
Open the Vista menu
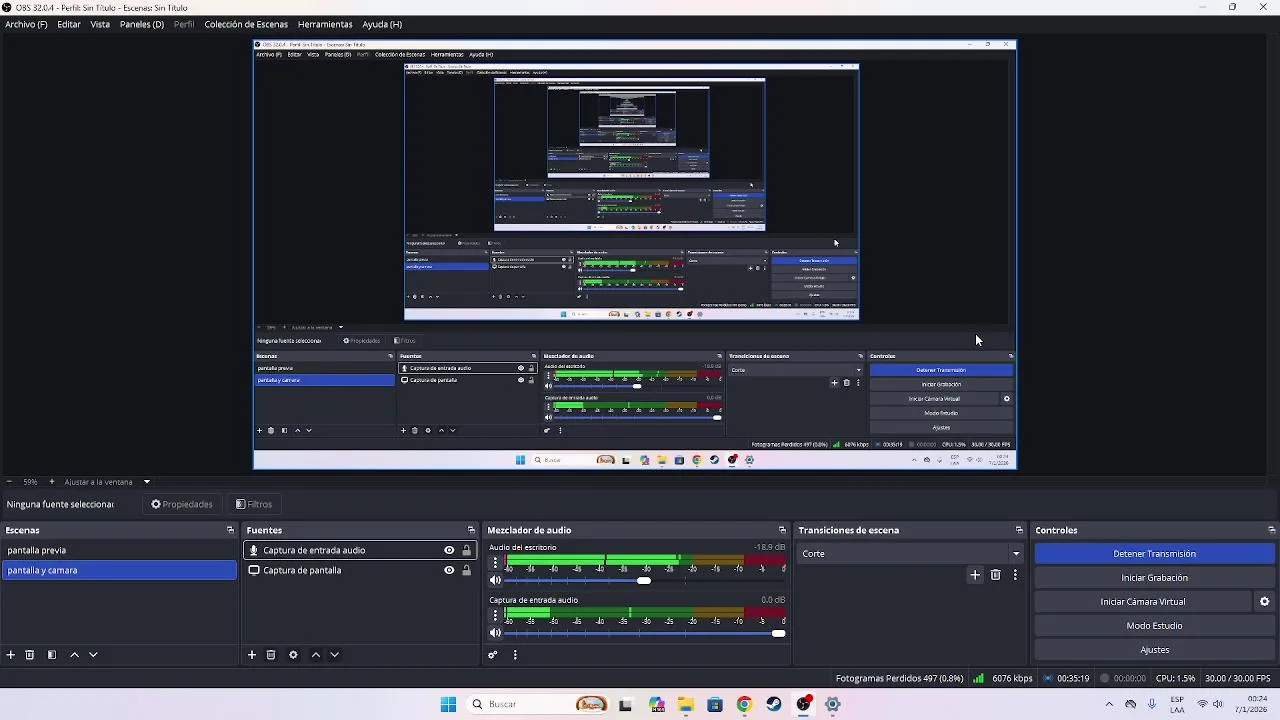[x=100, y=24]
